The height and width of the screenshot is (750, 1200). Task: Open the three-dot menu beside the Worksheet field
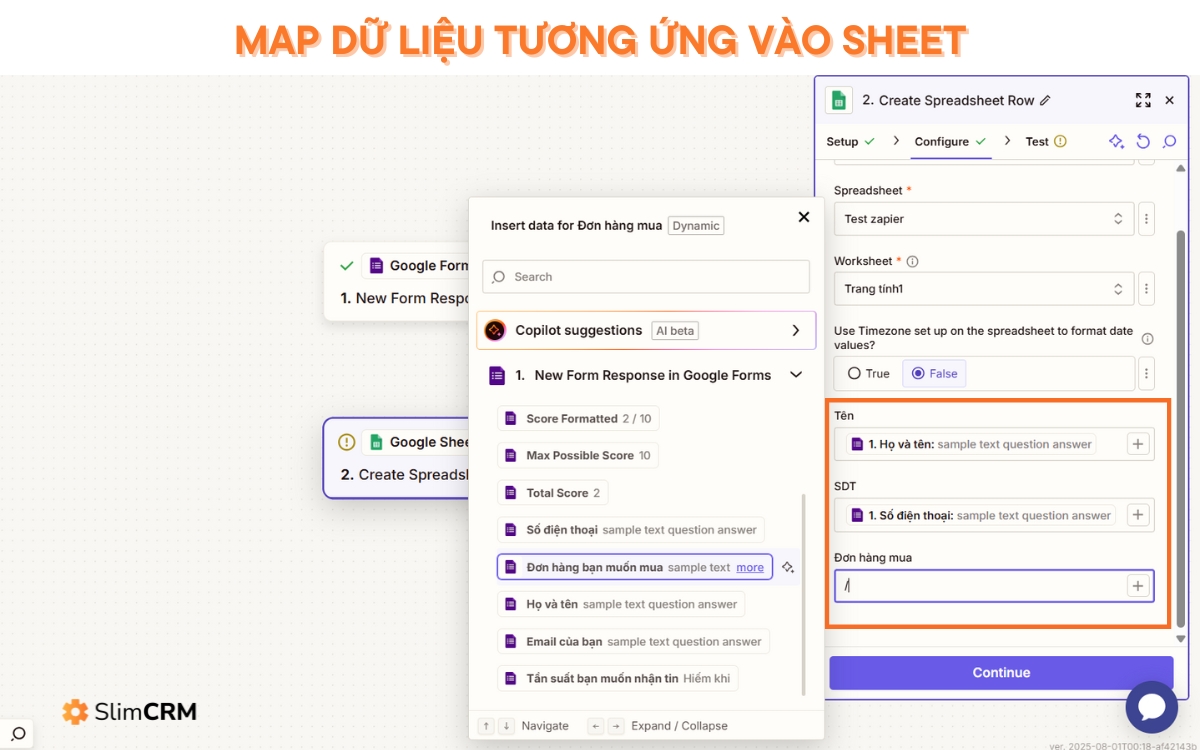[1147, 289]
